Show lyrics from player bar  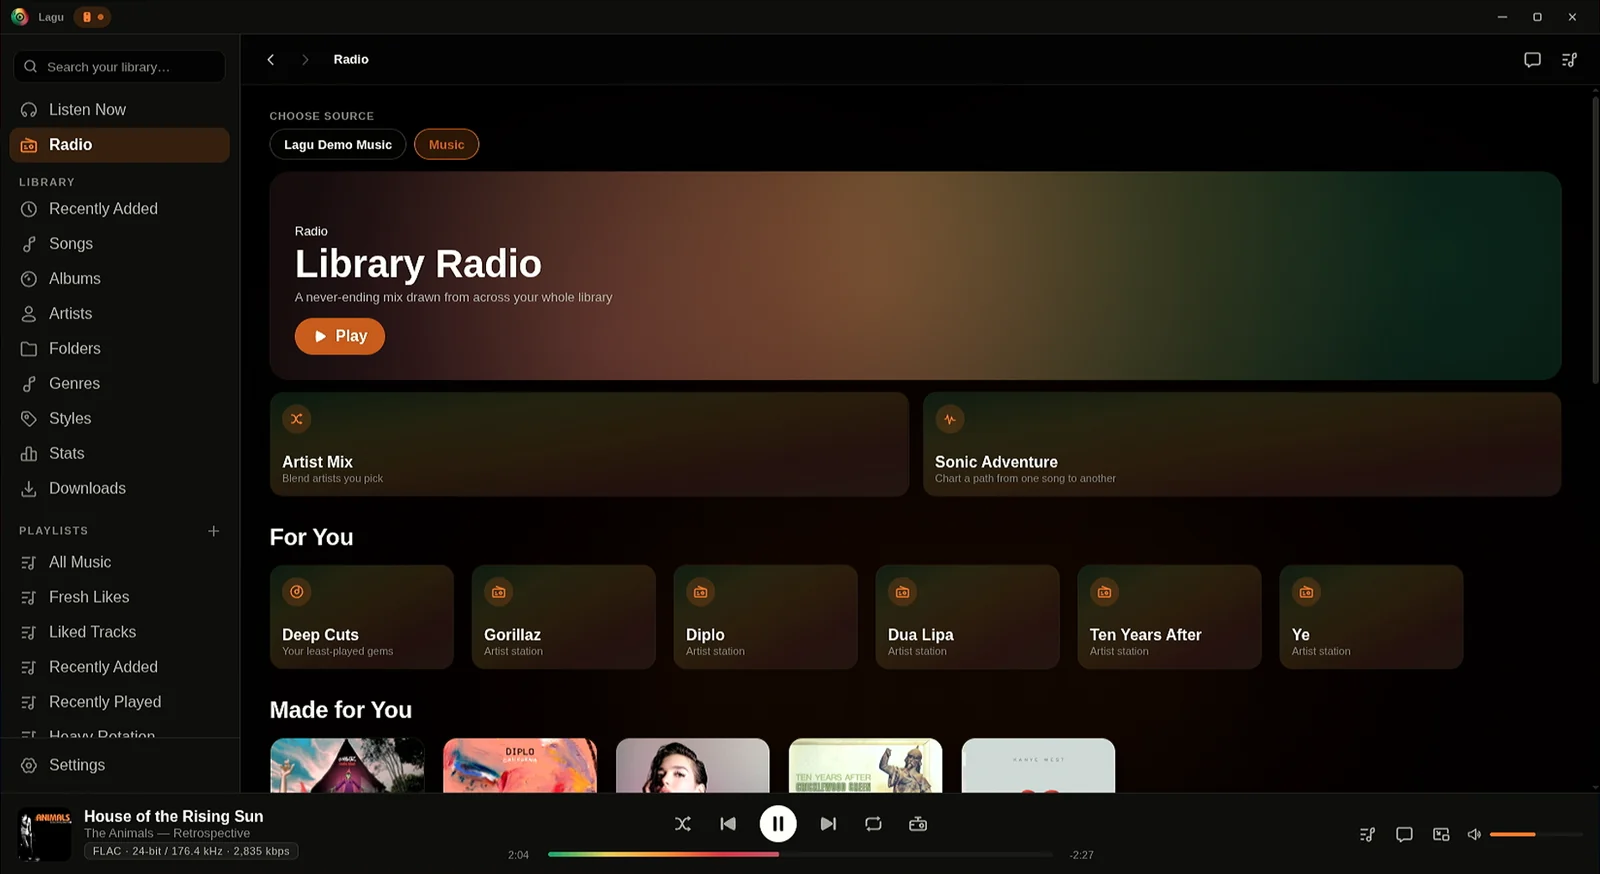click(1404, 834)
